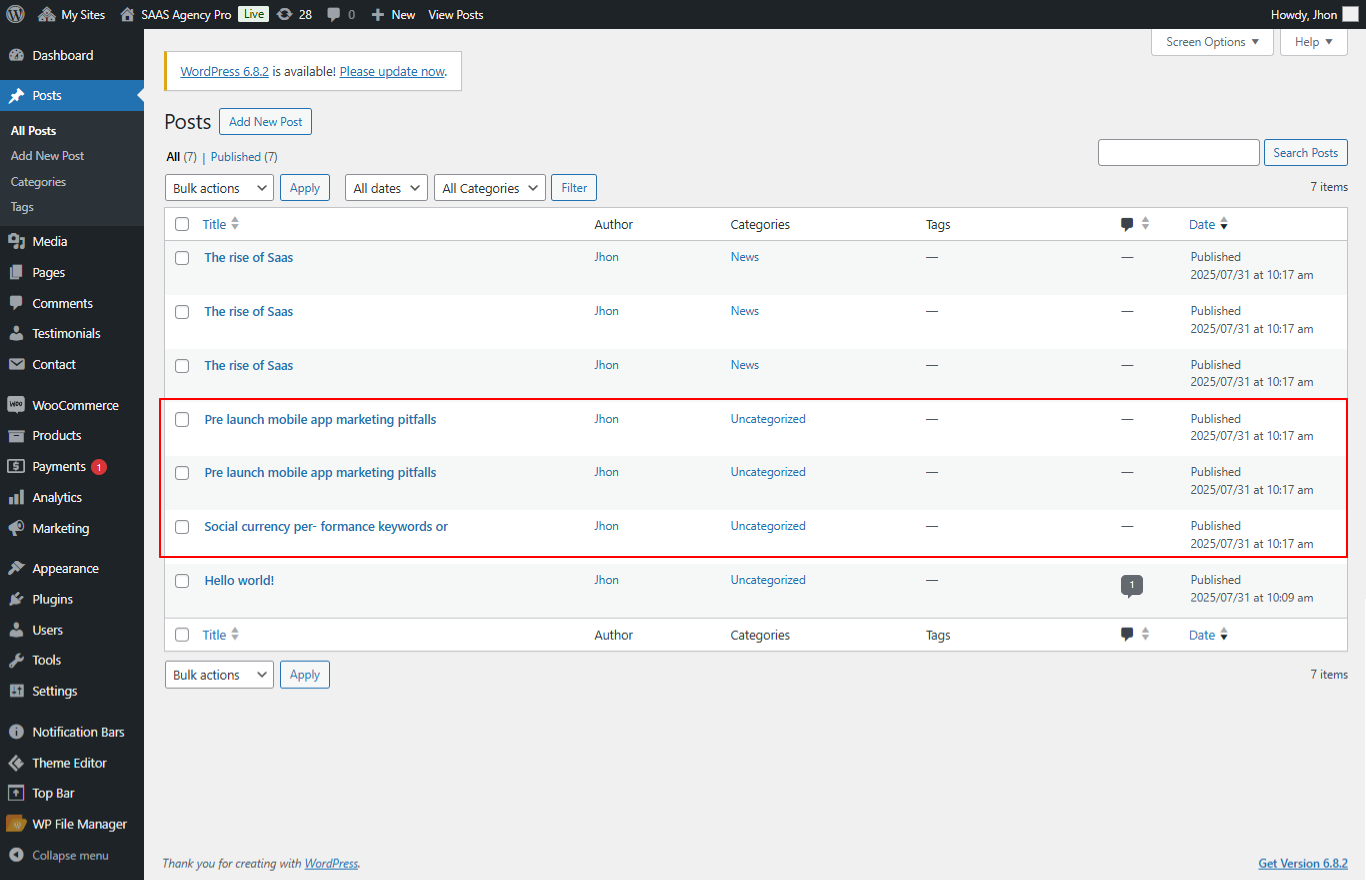Viewport: 1366px width, 881px height.
Task: Tick the checkbox for Social currency post
Action: coord(182,527)
